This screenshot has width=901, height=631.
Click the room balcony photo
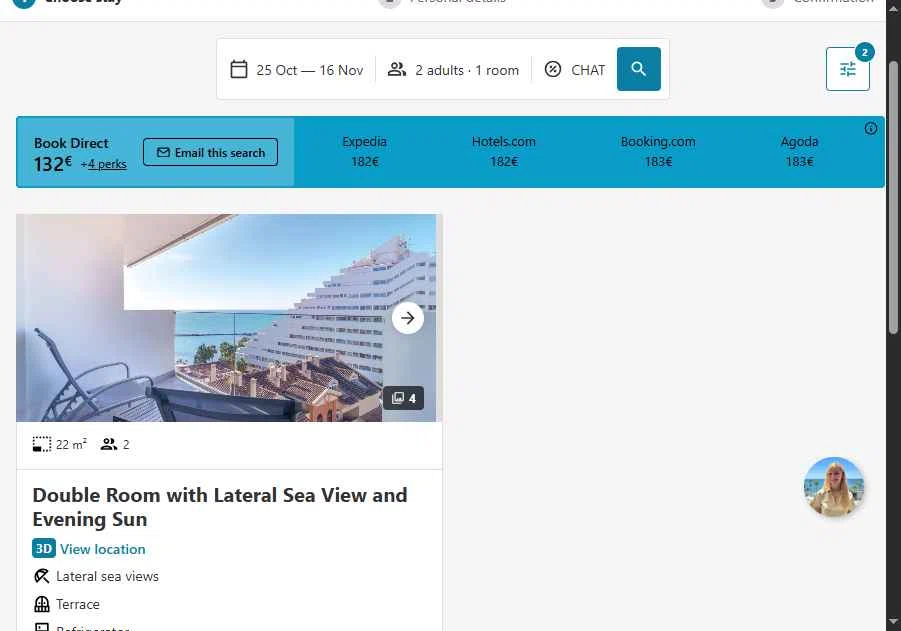point(229,318)
